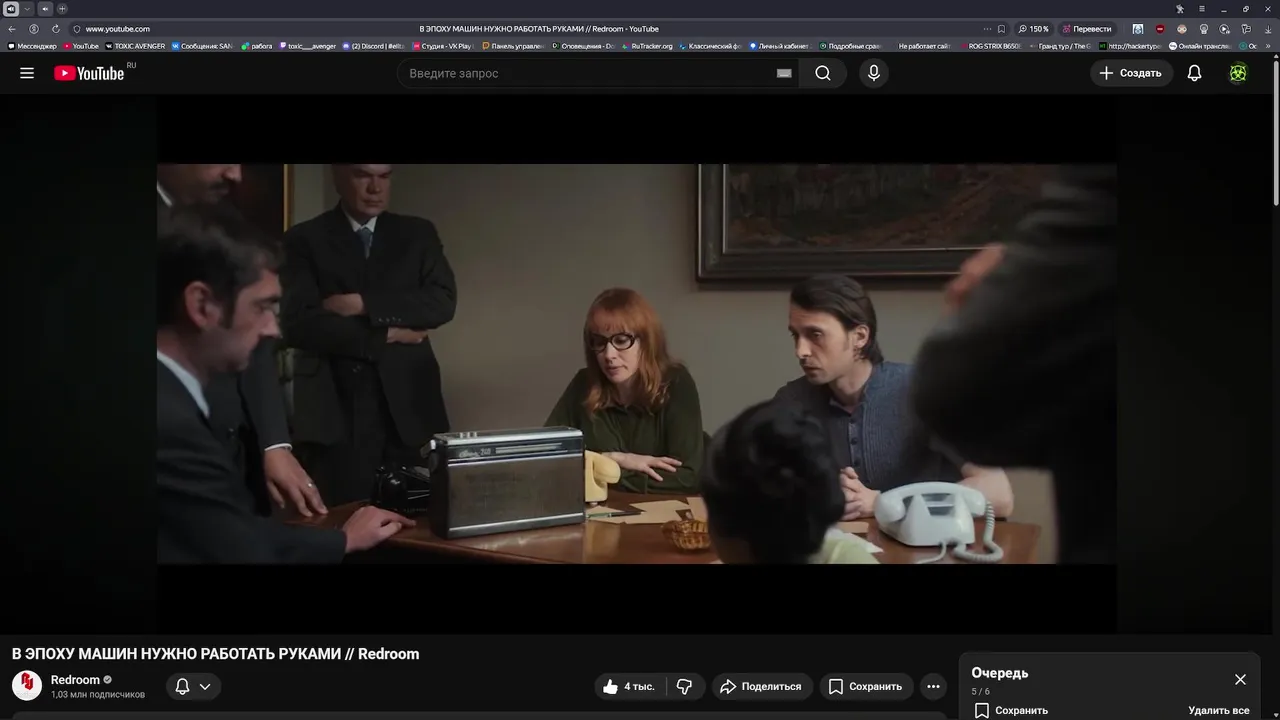This screenshot has height=720, width=1280.
Task: Click the YouTube logo to go home
Action: tap(89, 73)
